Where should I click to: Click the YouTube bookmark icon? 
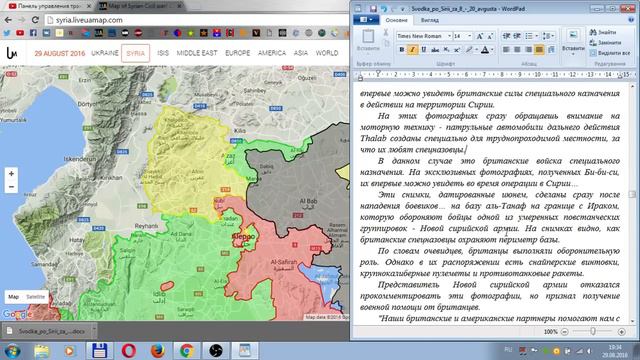click(x=20, y=33)
